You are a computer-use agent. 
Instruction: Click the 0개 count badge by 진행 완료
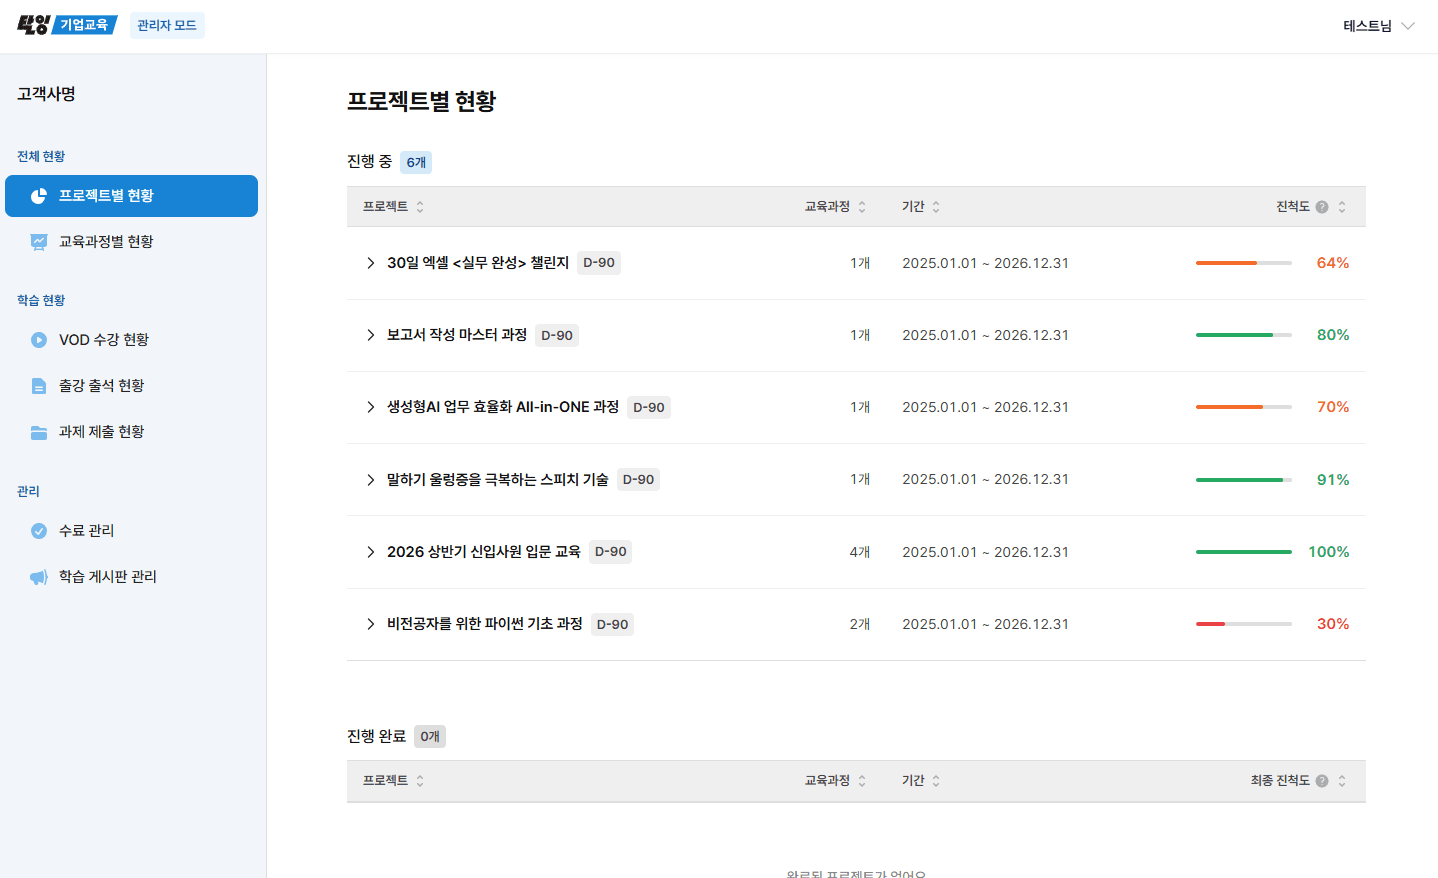430,736
